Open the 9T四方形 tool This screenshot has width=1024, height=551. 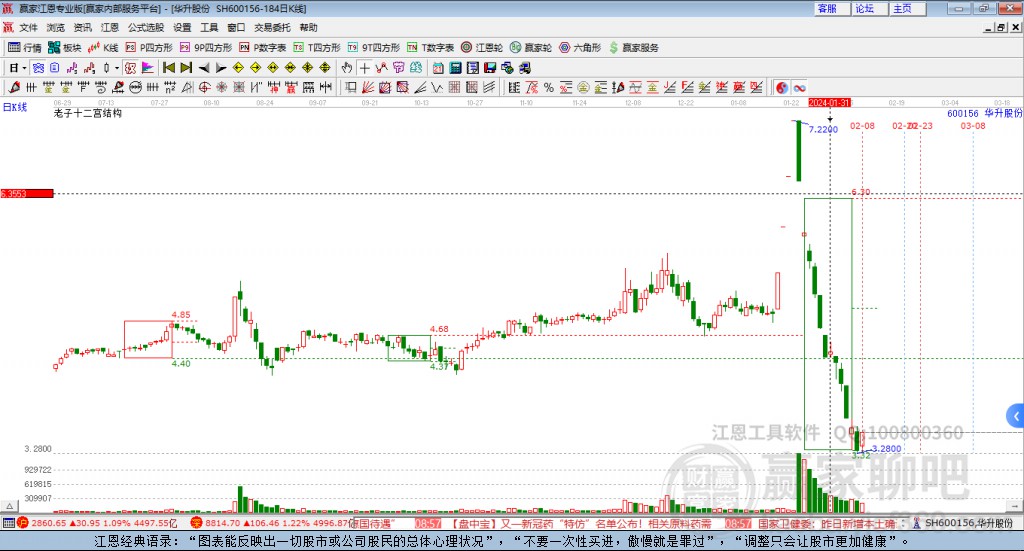point(373,48)
